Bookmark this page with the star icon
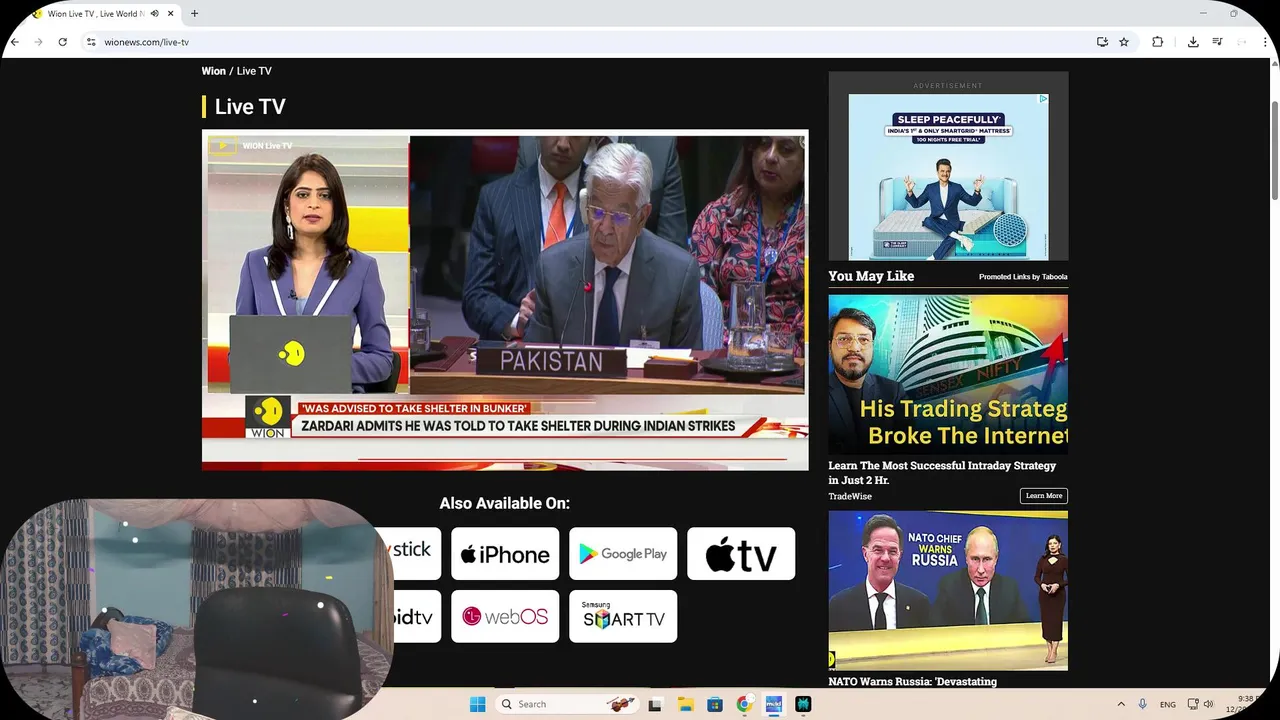1280x720 pixels. 1124,42
